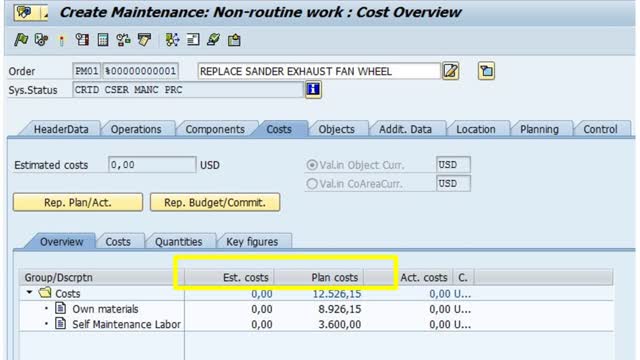The width and height of the screenshot is (640, 360).
Task: Click Own materials document icon
Action: [60, 308]
